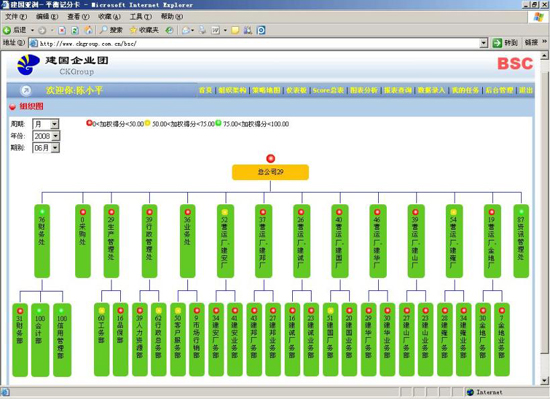Click the Stop loading icon in toolbar
The width and height of the screenshot is (550, 399).
62,30
